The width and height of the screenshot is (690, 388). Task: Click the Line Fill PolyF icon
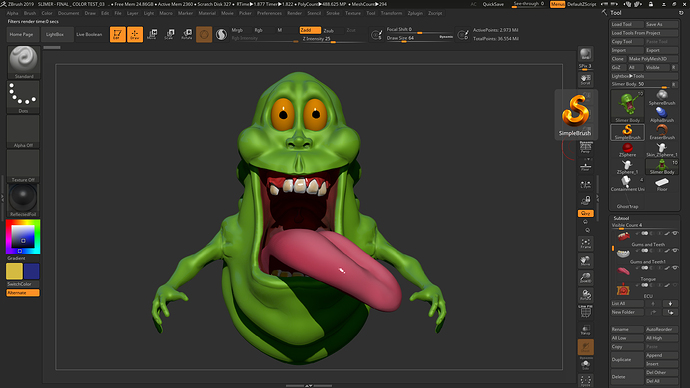[585, 311]
